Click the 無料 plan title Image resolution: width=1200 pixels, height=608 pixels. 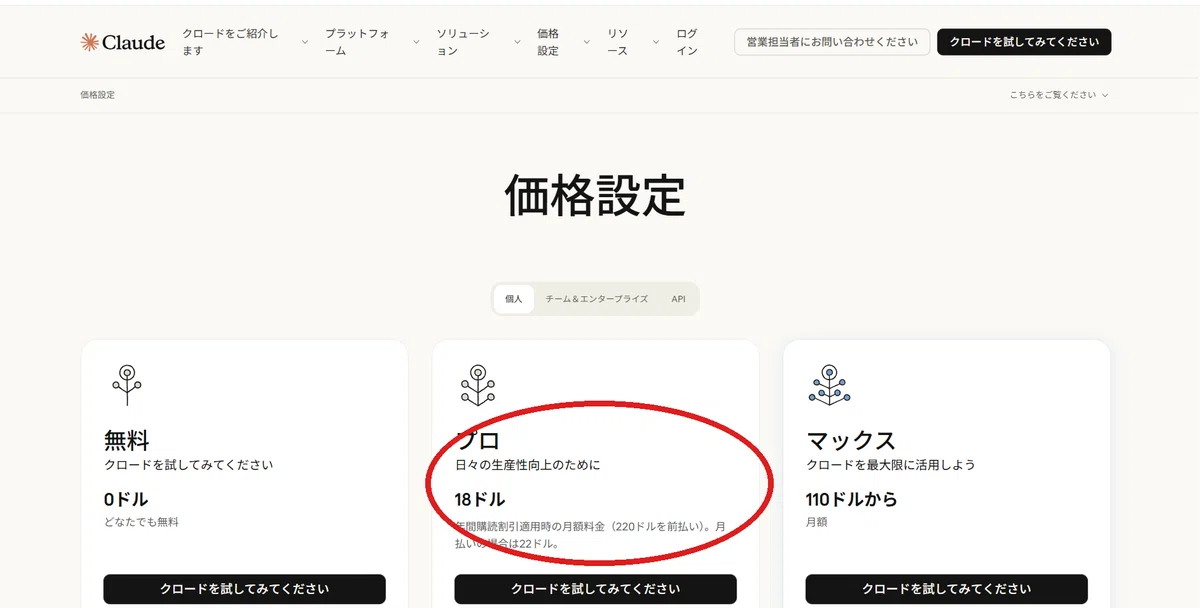click(x=127, y=440)
